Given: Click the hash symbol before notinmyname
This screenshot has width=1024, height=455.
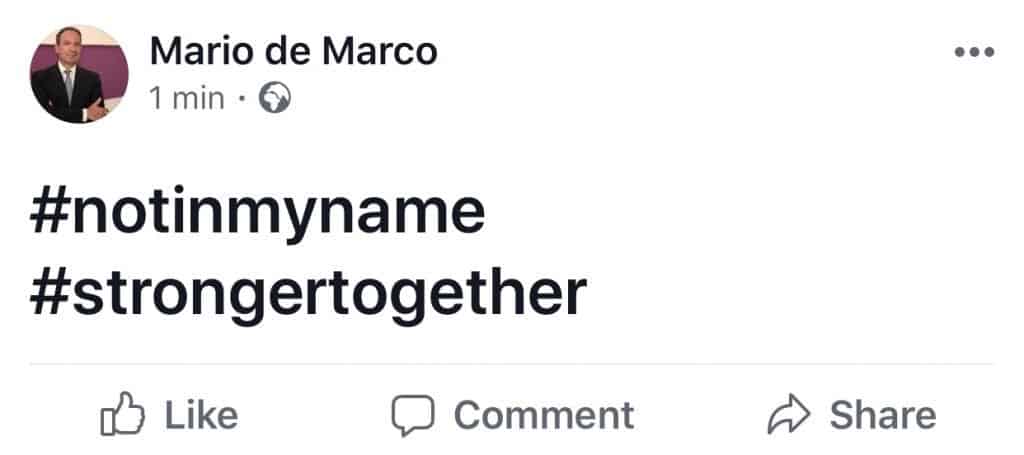Looking at the screenshot, I should [50, 213].
